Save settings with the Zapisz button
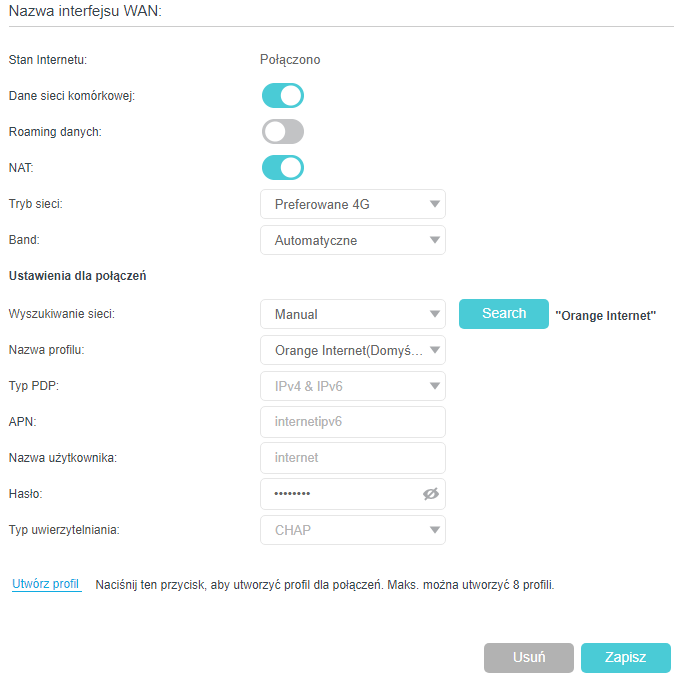Viewport: 674px width, 676px height. [x=625, y=658]
